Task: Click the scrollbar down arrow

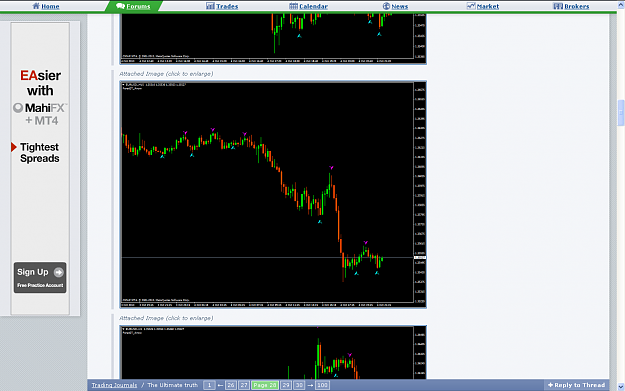Action: 621,387
